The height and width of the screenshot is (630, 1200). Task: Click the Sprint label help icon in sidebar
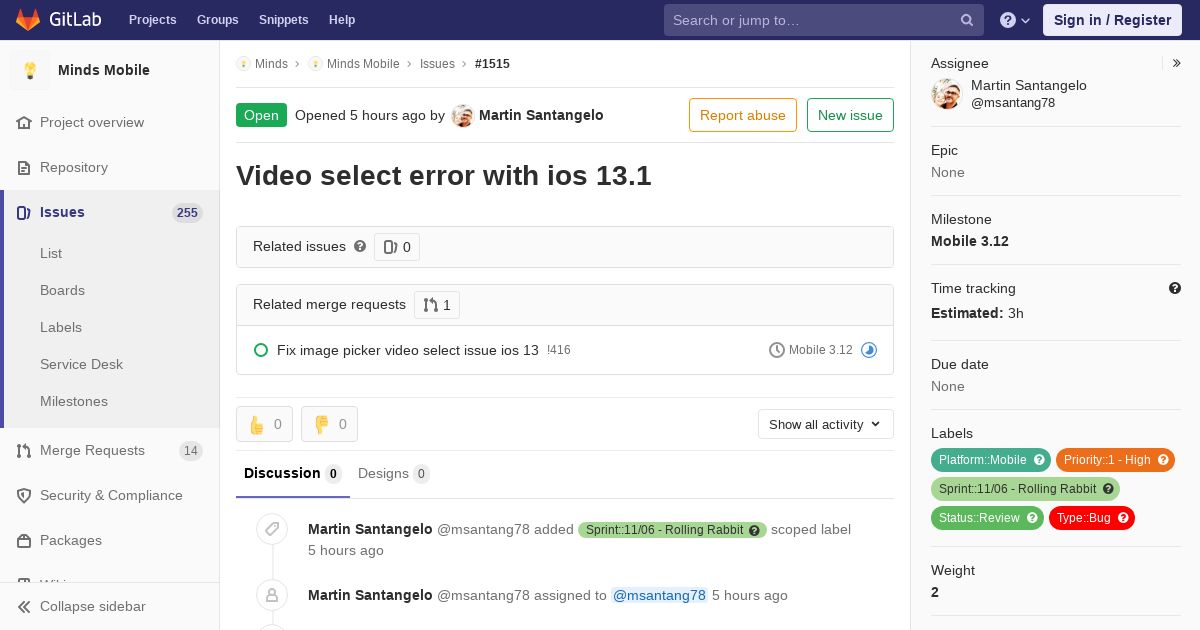tap(1108, 489)
